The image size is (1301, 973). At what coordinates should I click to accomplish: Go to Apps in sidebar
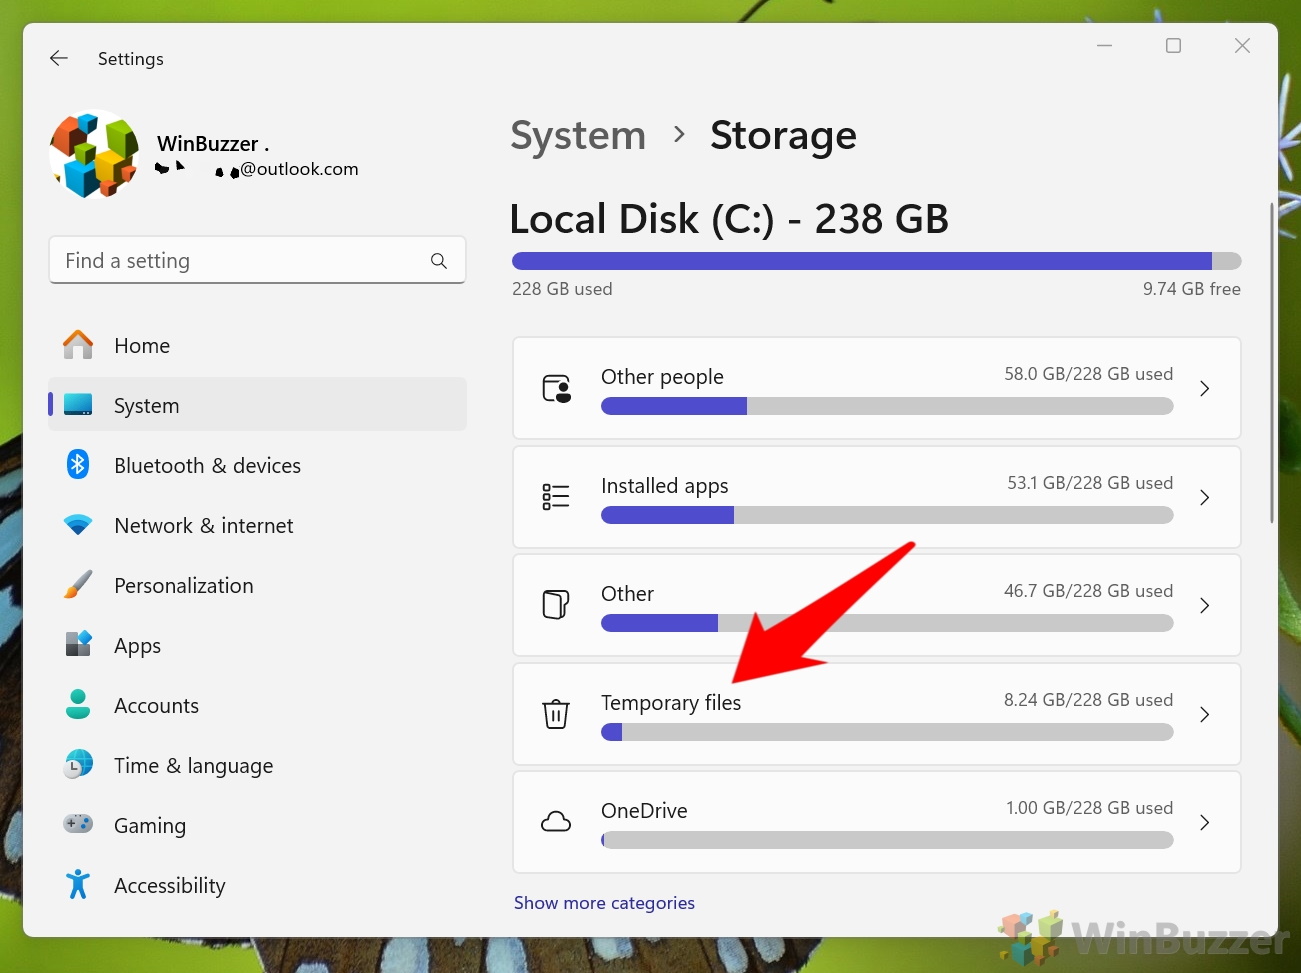137,646
